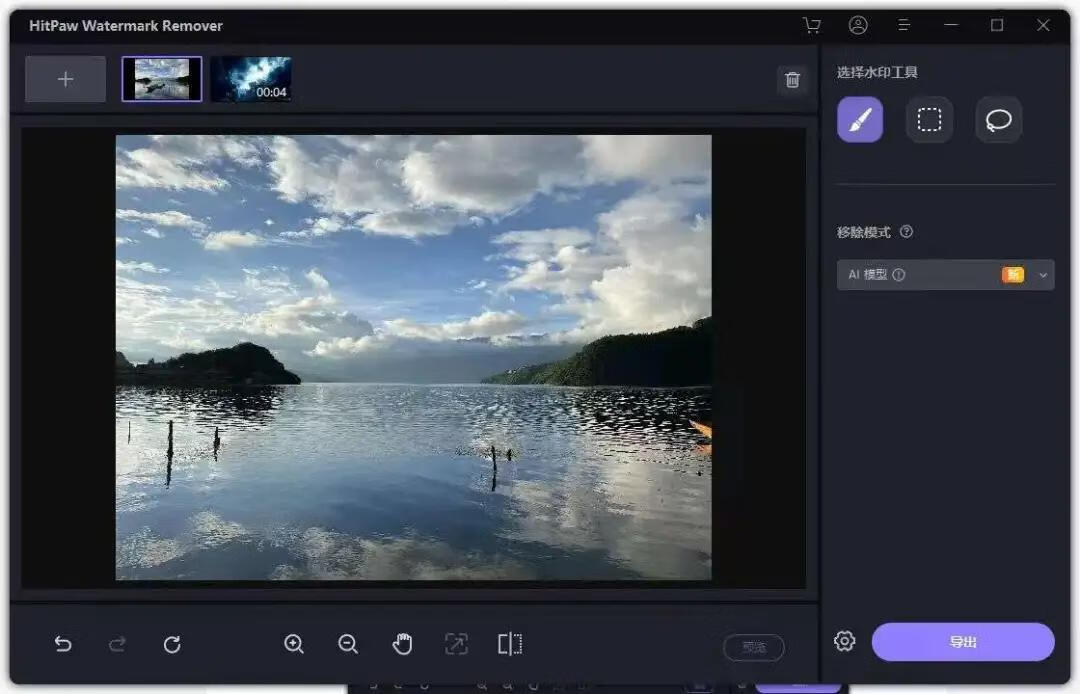Select the 00:04 video thumbnail
This screenshot has height=694, width=1080.
tap(251, 78)
